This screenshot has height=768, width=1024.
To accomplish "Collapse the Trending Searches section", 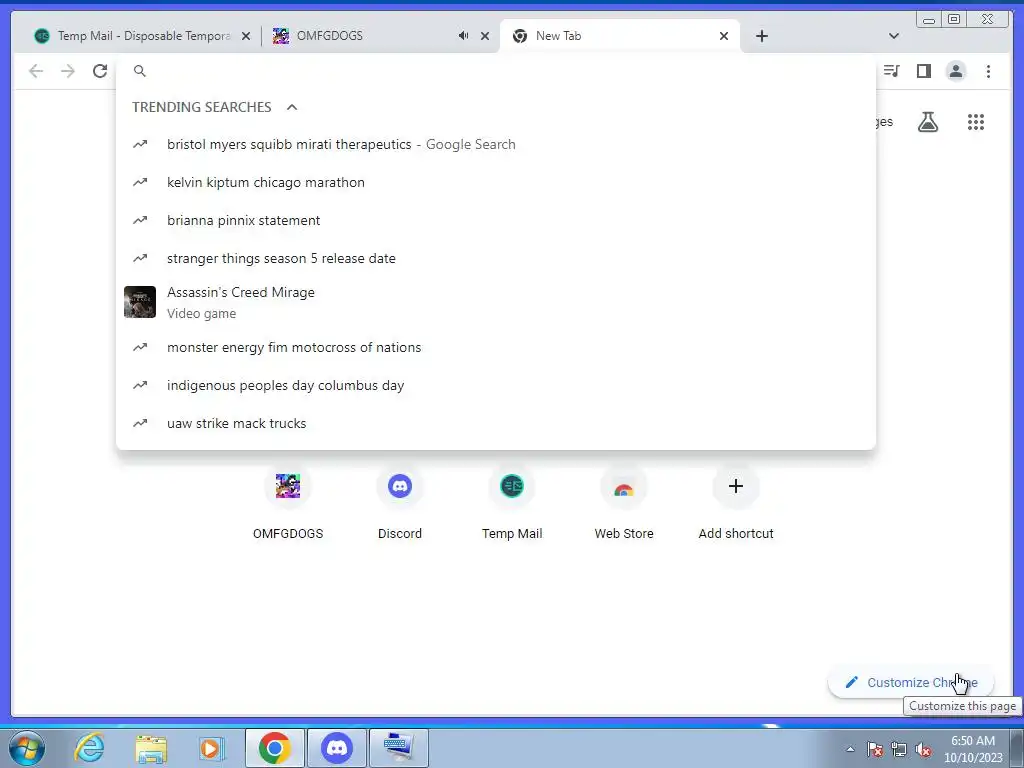I will pyautogui.click(x=292, y=107).
